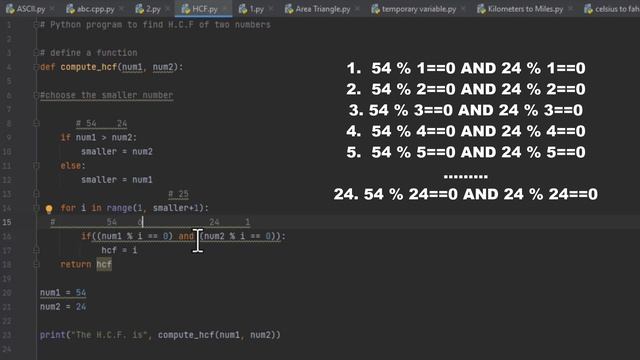
Task: Click the Area Triangle.py tab file icon
Action: (x=289, y=9)
